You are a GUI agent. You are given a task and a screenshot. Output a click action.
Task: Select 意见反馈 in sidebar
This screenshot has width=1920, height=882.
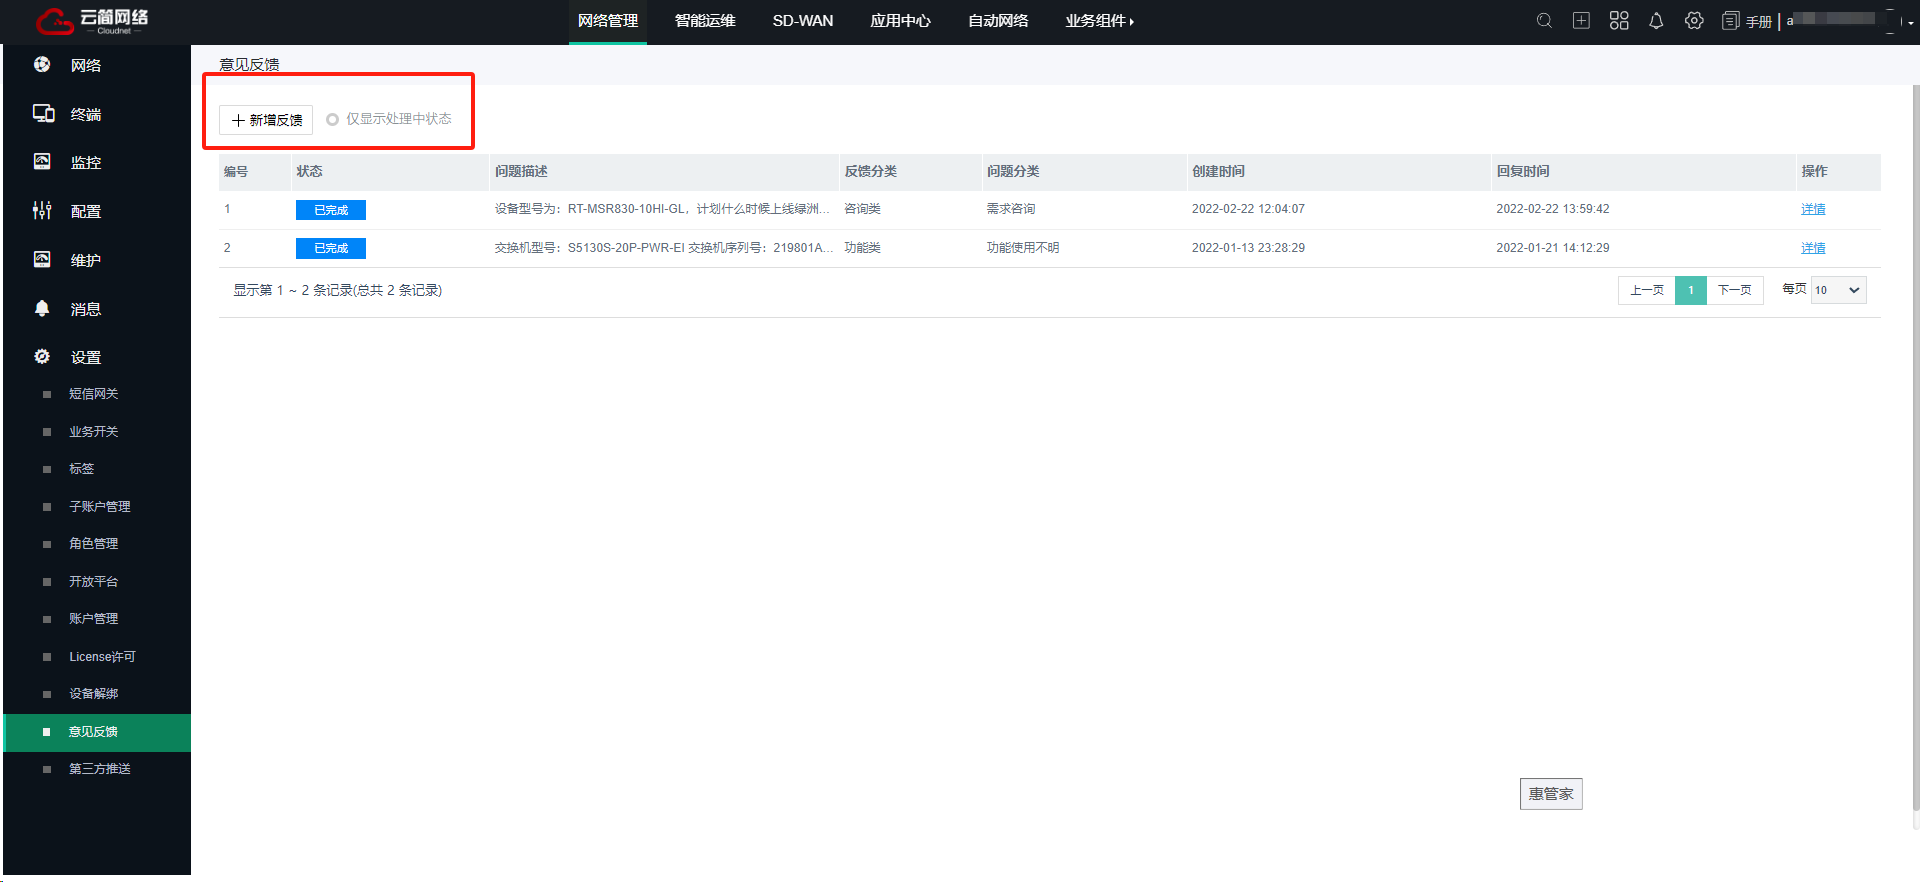(97, 732)
